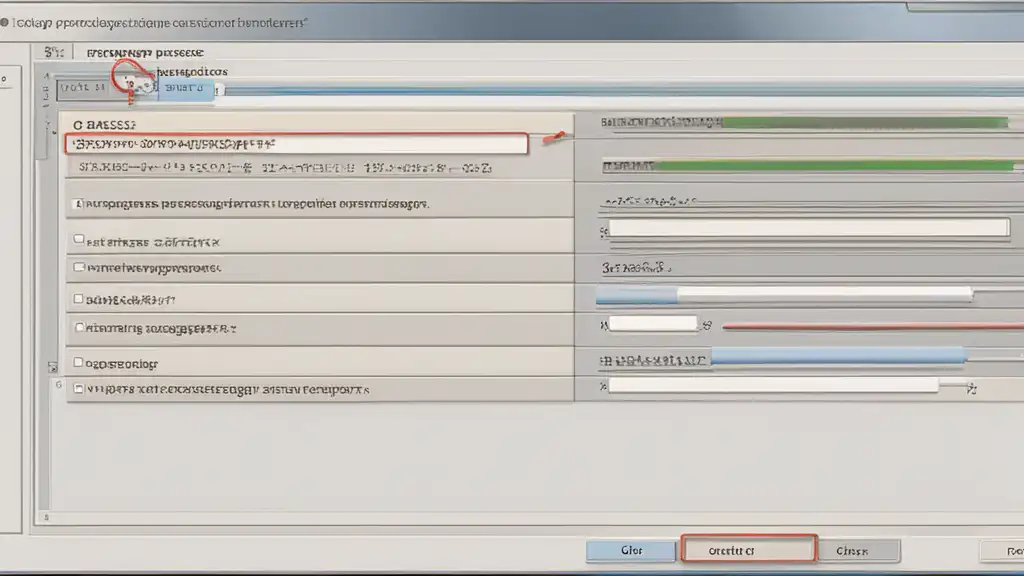Click the wide white input field on the right
Viewport: 1024px width, 576px height.
coord(808,227)
